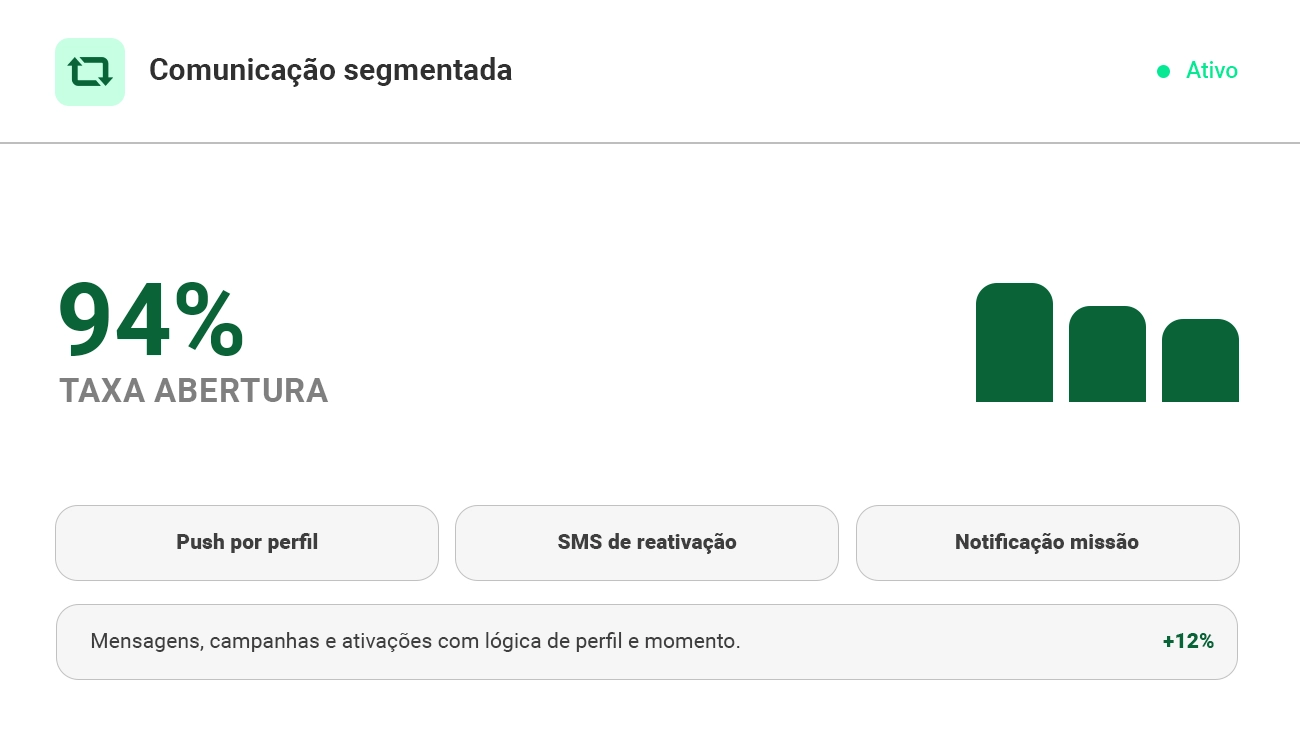Click the +12% growth badge
This screenshot has height=736, width=1300.
pos(1188,641)
